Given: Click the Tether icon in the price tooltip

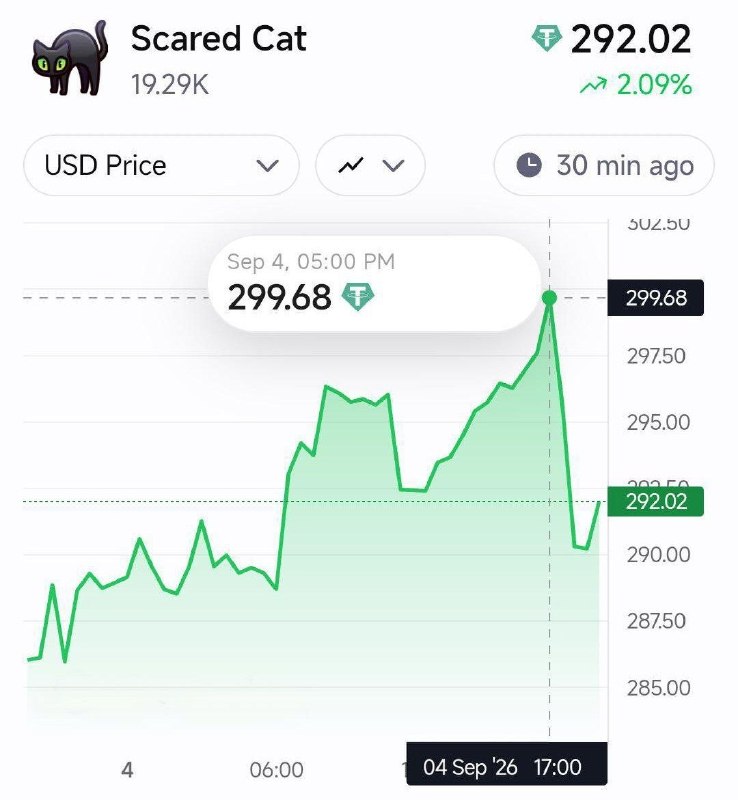Looking at the screenshot, I should click(357, 297).
